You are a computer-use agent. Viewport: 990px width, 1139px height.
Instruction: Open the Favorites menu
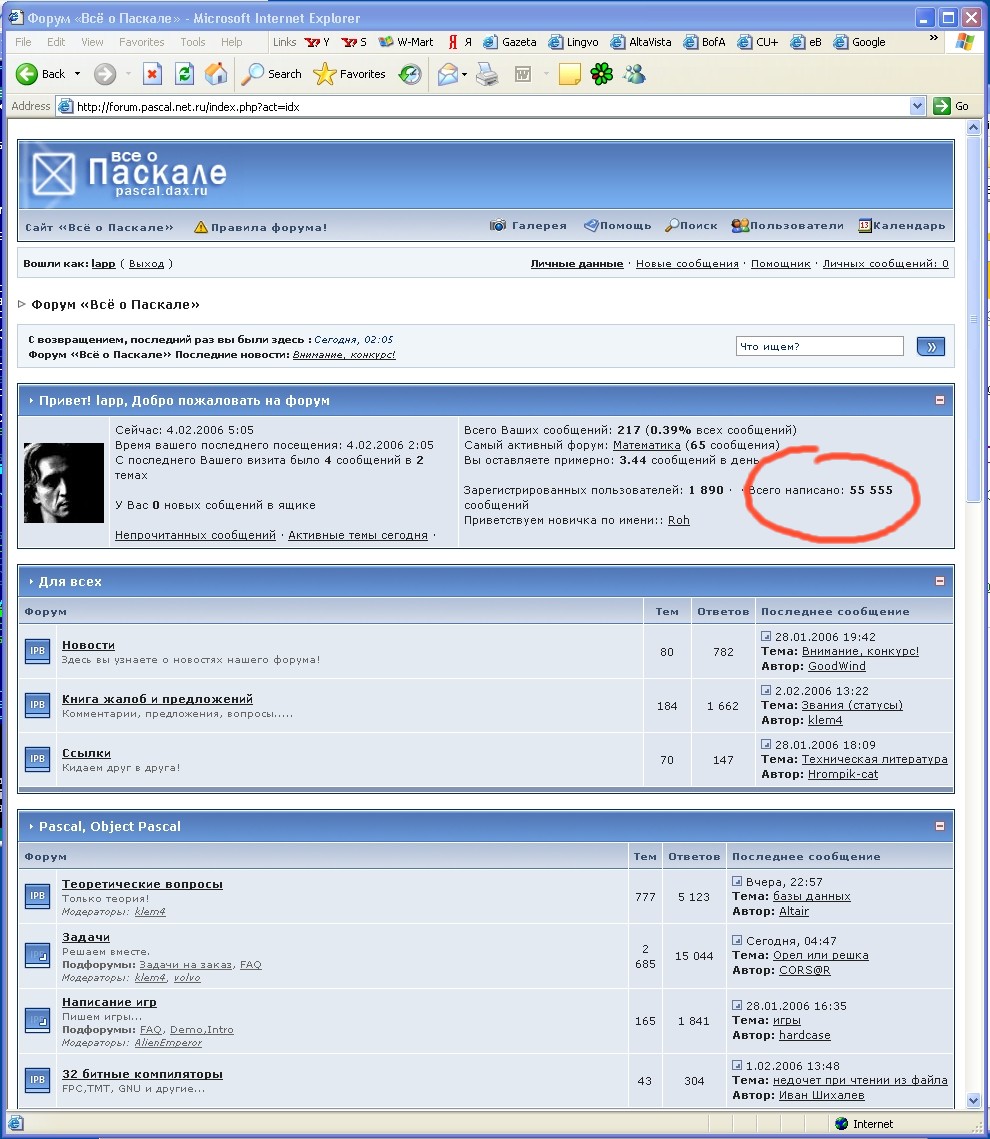click(x=142, y=42)
